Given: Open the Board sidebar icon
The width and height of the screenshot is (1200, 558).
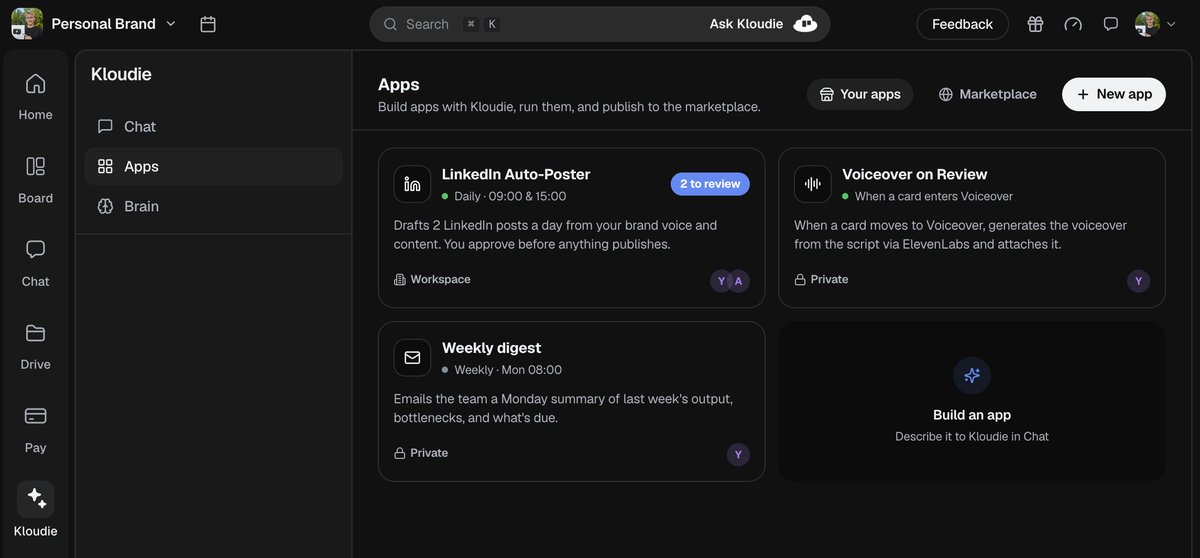Looking at the screenshot, I should [x=35, y=166].
